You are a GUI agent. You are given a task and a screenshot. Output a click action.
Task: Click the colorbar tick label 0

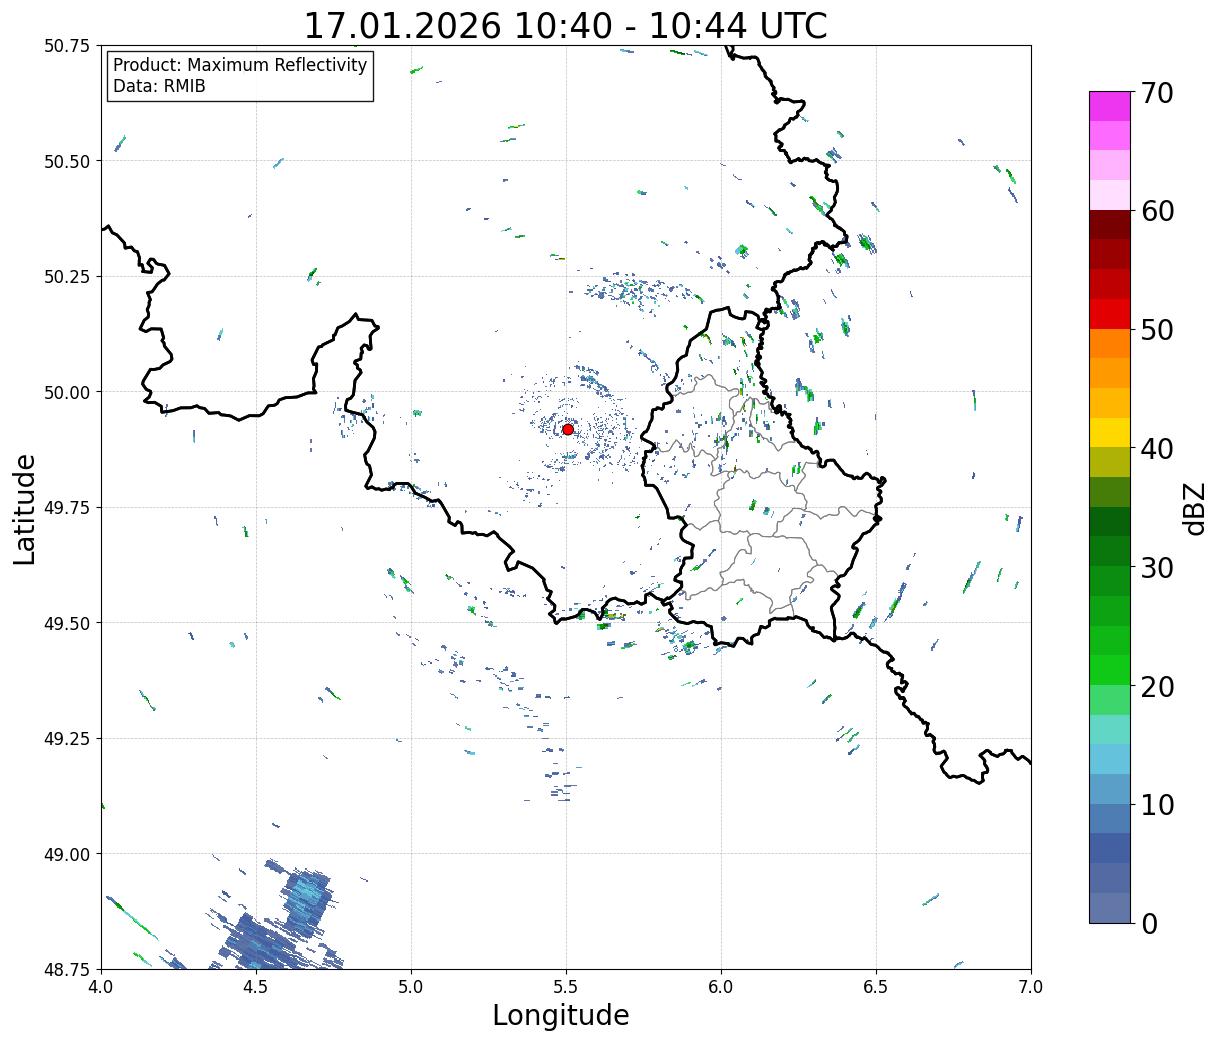(x=1148, y=923)
